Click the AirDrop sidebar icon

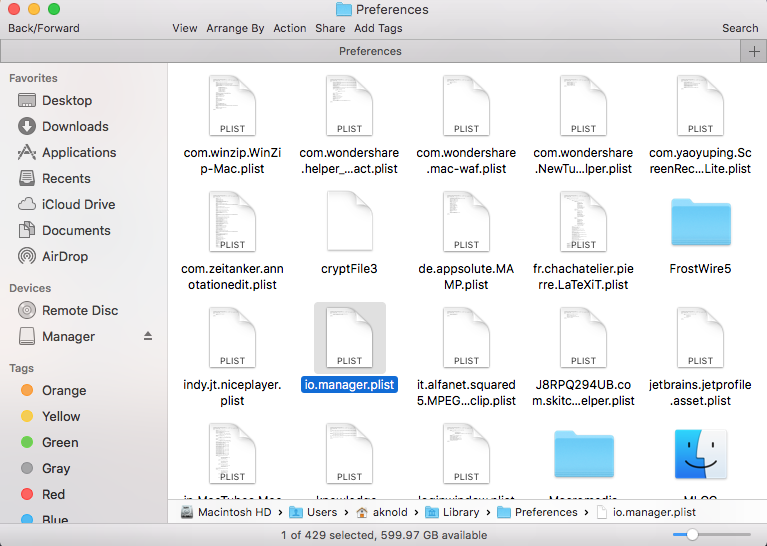(x=27, y=256)
